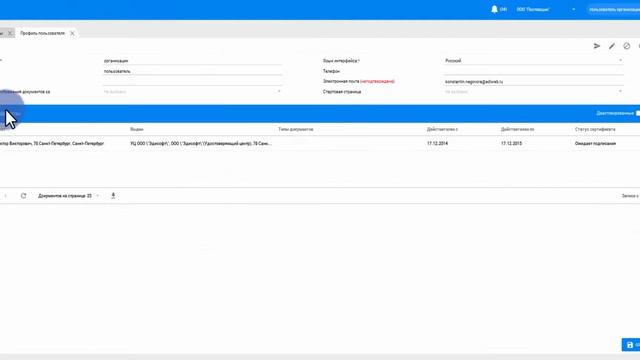Click the pencil edit icon
640x360 pixels.
[612, 46]
